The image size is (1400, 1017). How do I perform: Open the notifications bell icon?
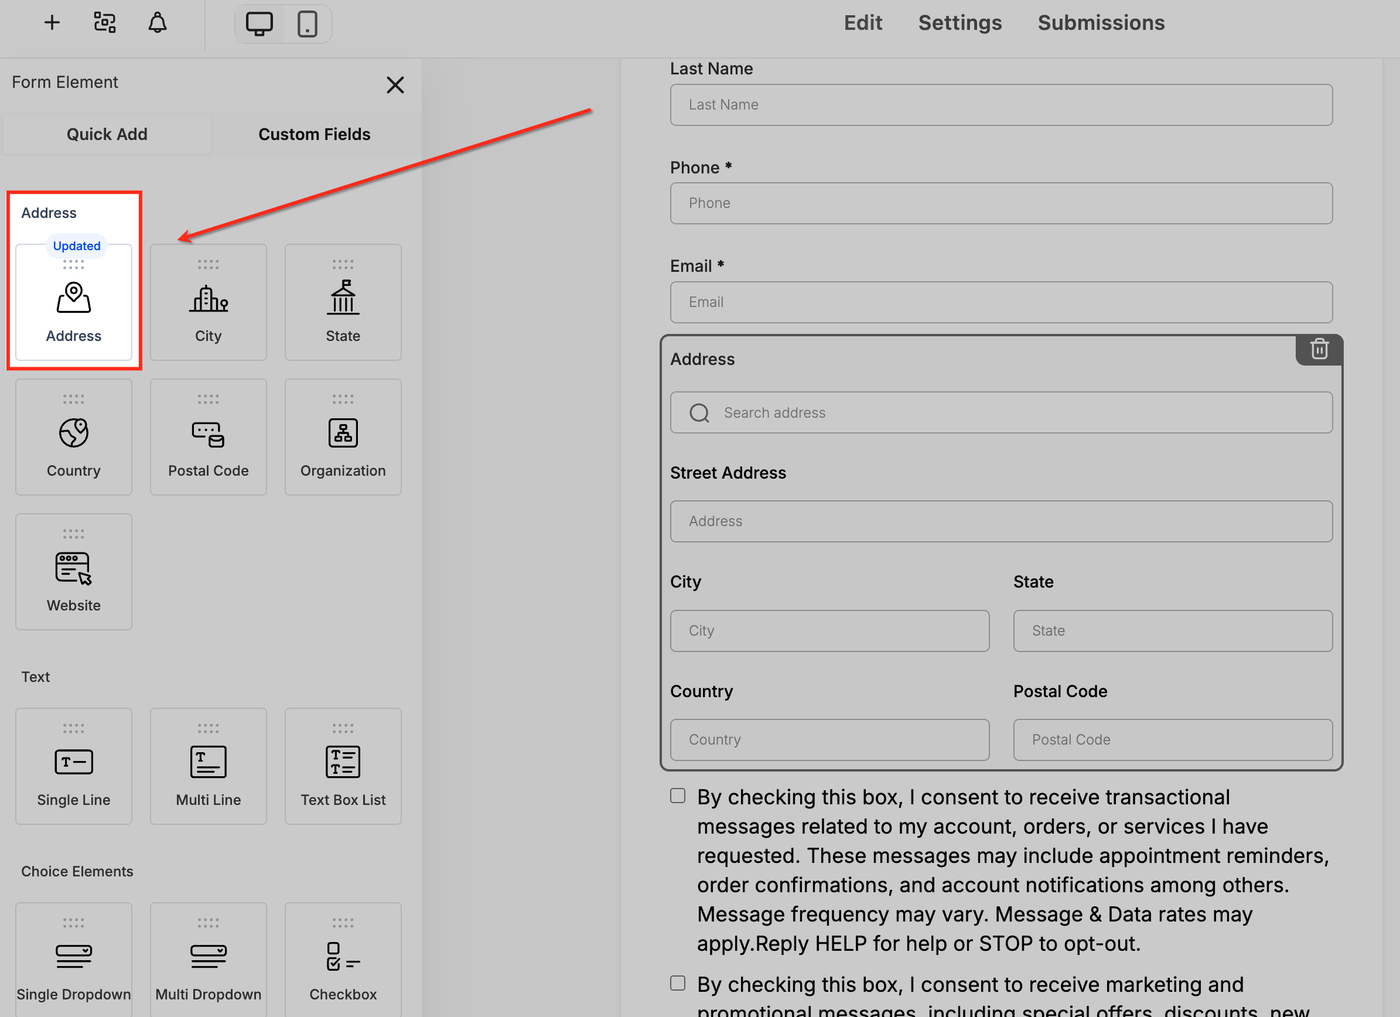click(x=157, y=23)
